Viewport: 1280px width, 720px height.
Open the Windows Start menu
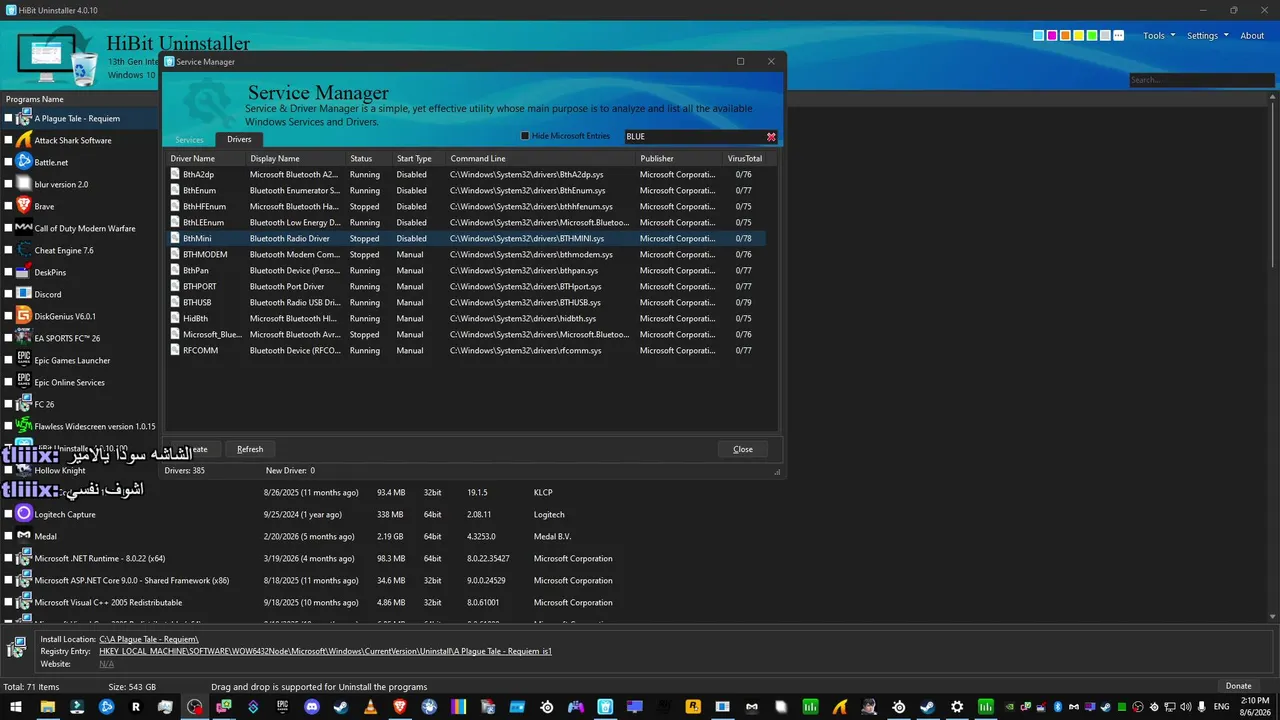[16, 707]
